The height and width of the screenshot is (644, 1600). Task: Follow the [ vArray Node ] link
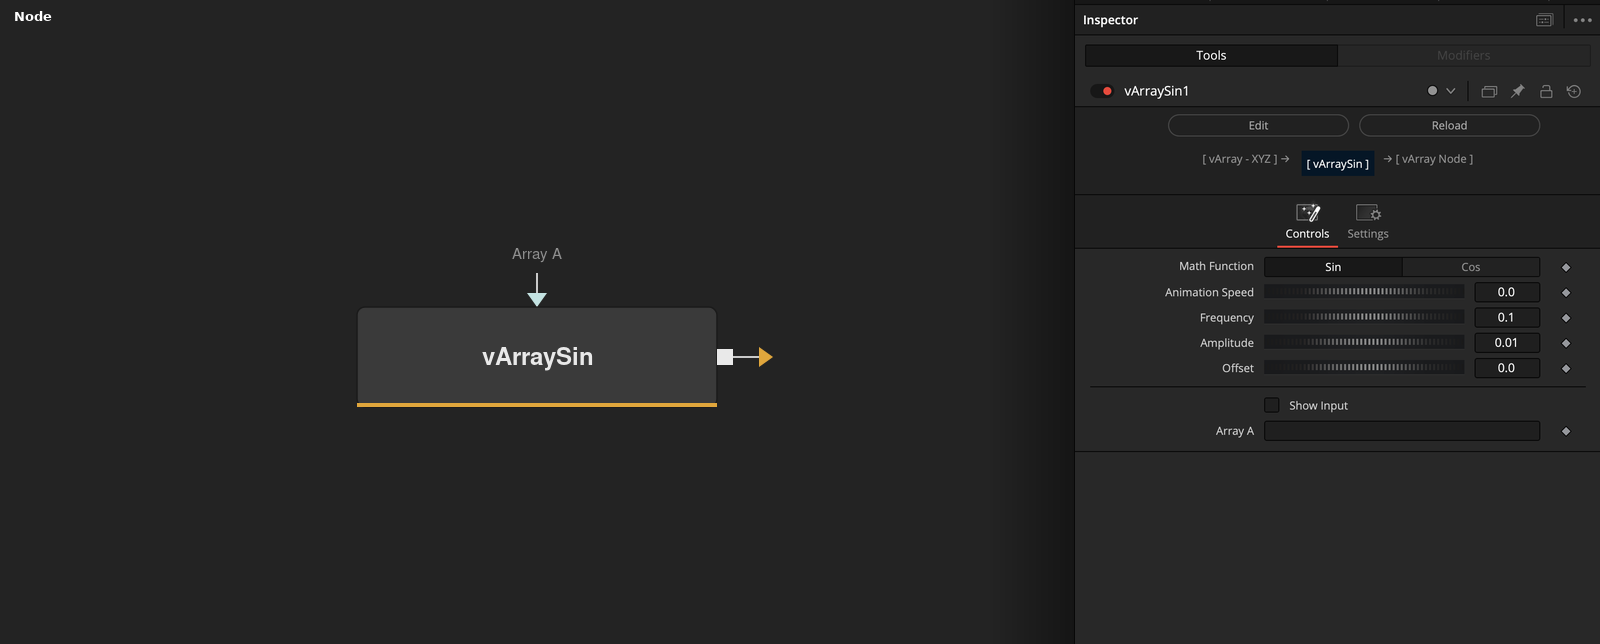tap(1429, 159)
